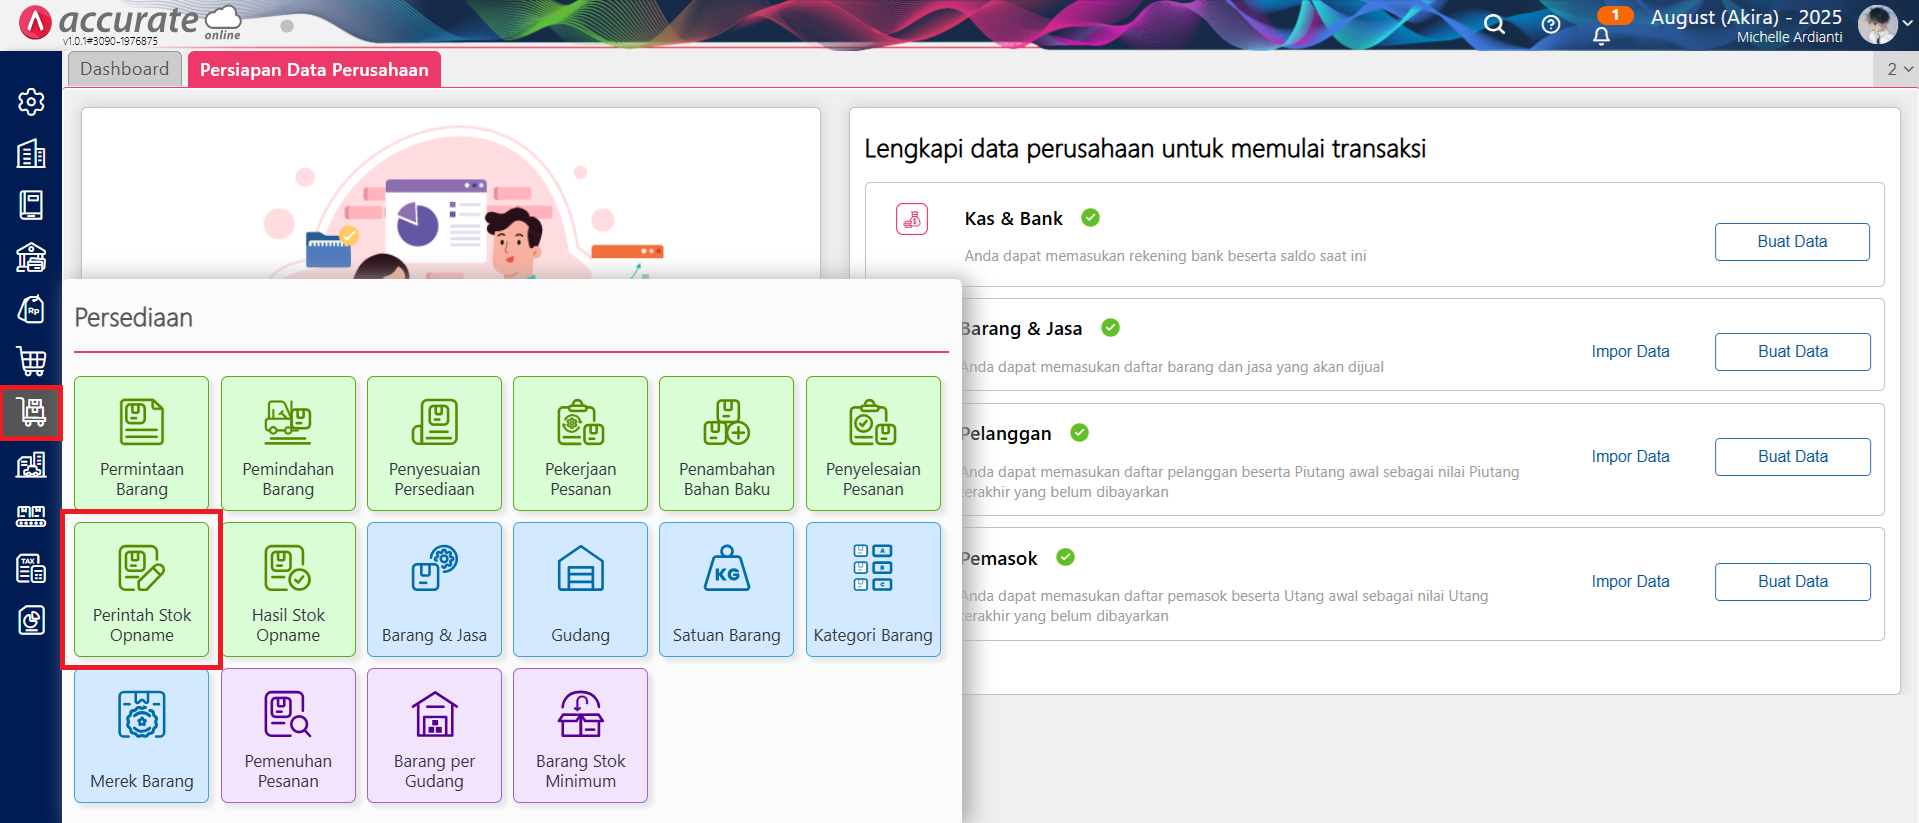
Task: Open the Kategori Barang tile
Action: 873,589
